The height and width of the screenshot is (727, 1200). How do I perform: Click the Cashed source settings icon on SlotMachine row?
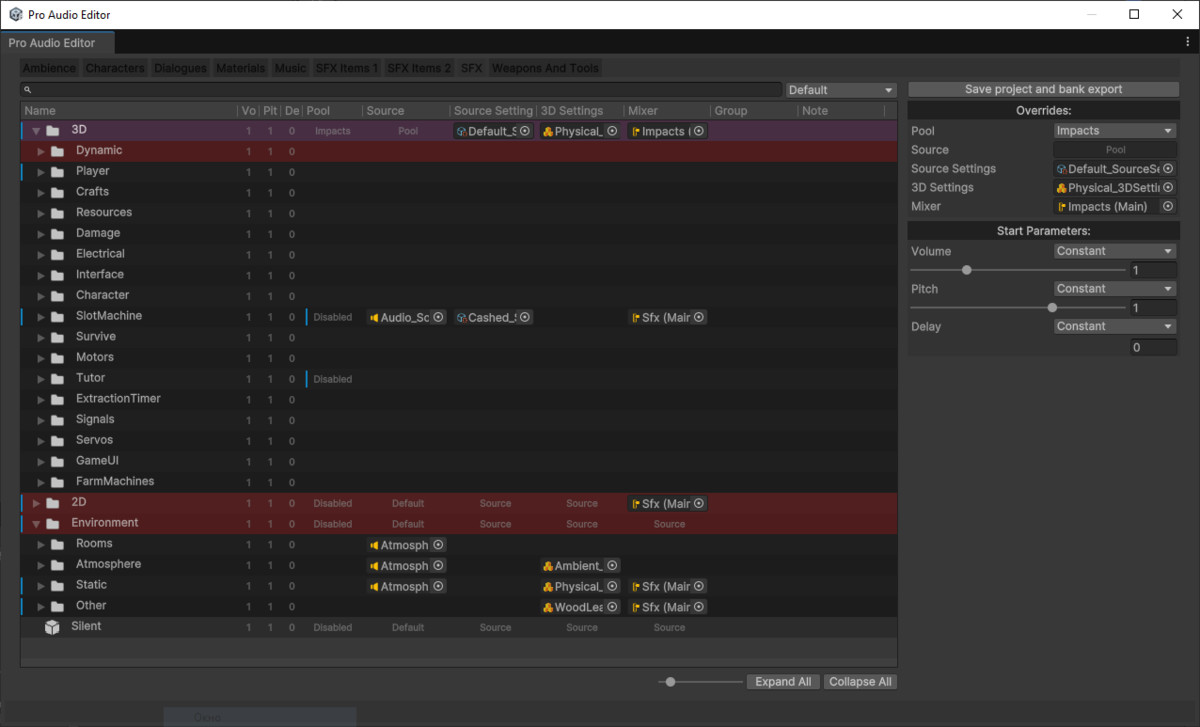pyautogui.click(x=462, y=315)
